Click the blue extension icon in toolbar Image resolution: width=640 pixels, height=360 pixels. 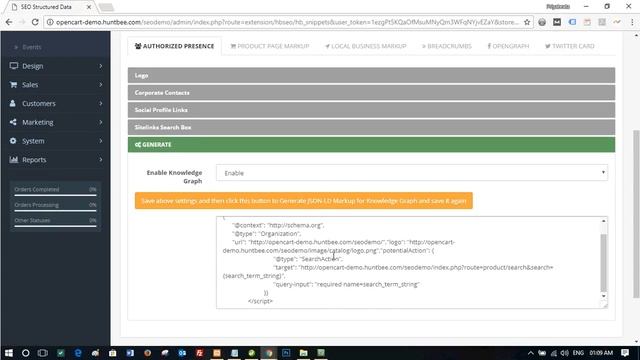pos(572,22)
